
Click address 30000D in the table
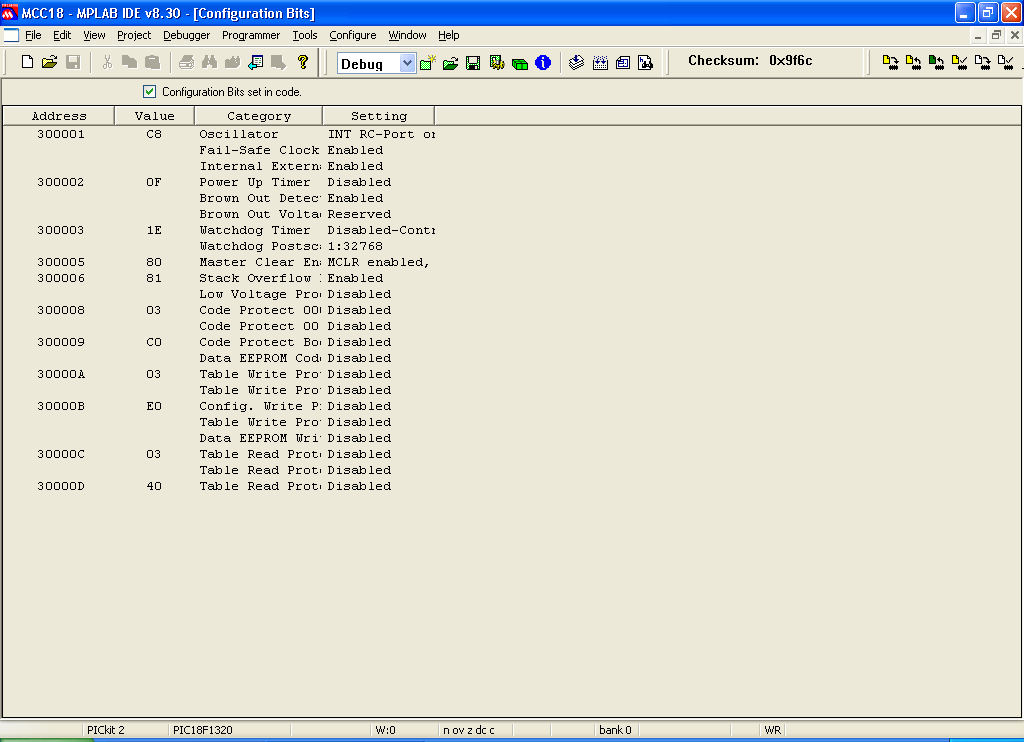[x=61, y=486]
